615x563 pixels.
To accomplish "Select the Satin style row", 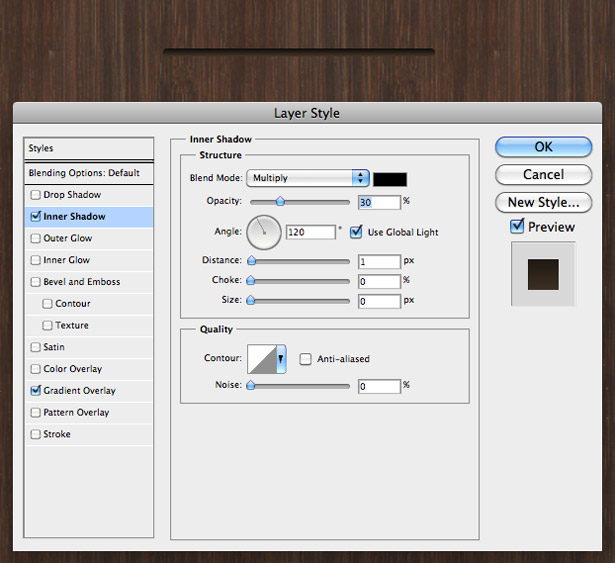I will click(x=89, y=347).
